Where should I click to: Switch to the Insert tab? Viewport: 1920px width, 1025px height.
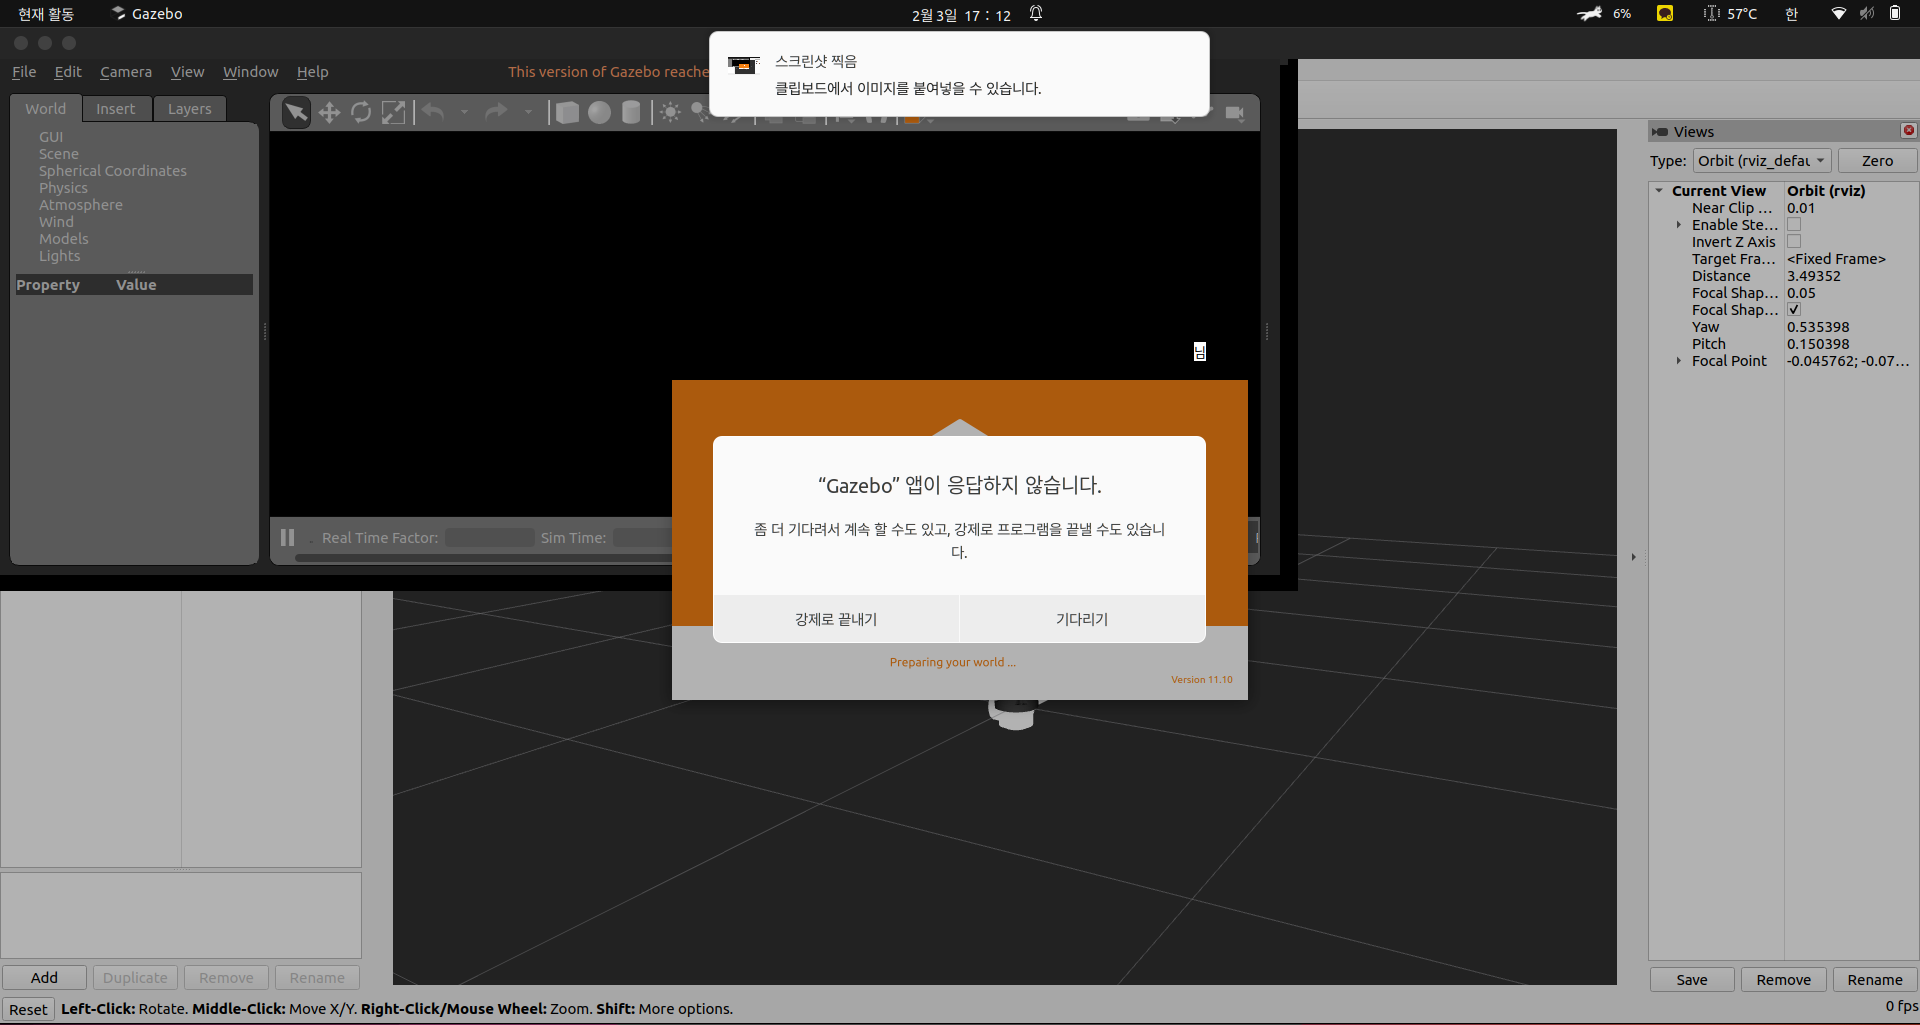pos(115,109)
